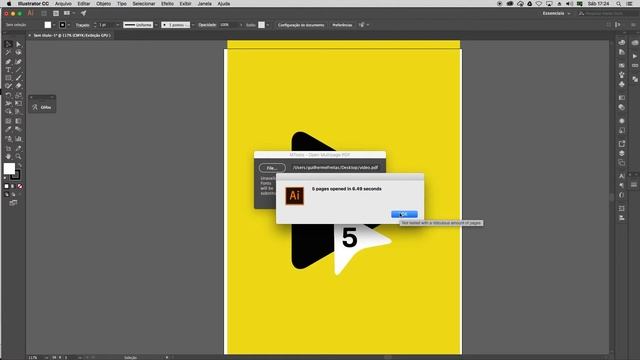Open the Arquivo menu
640x360 pixels.
[x=63, y=4]
